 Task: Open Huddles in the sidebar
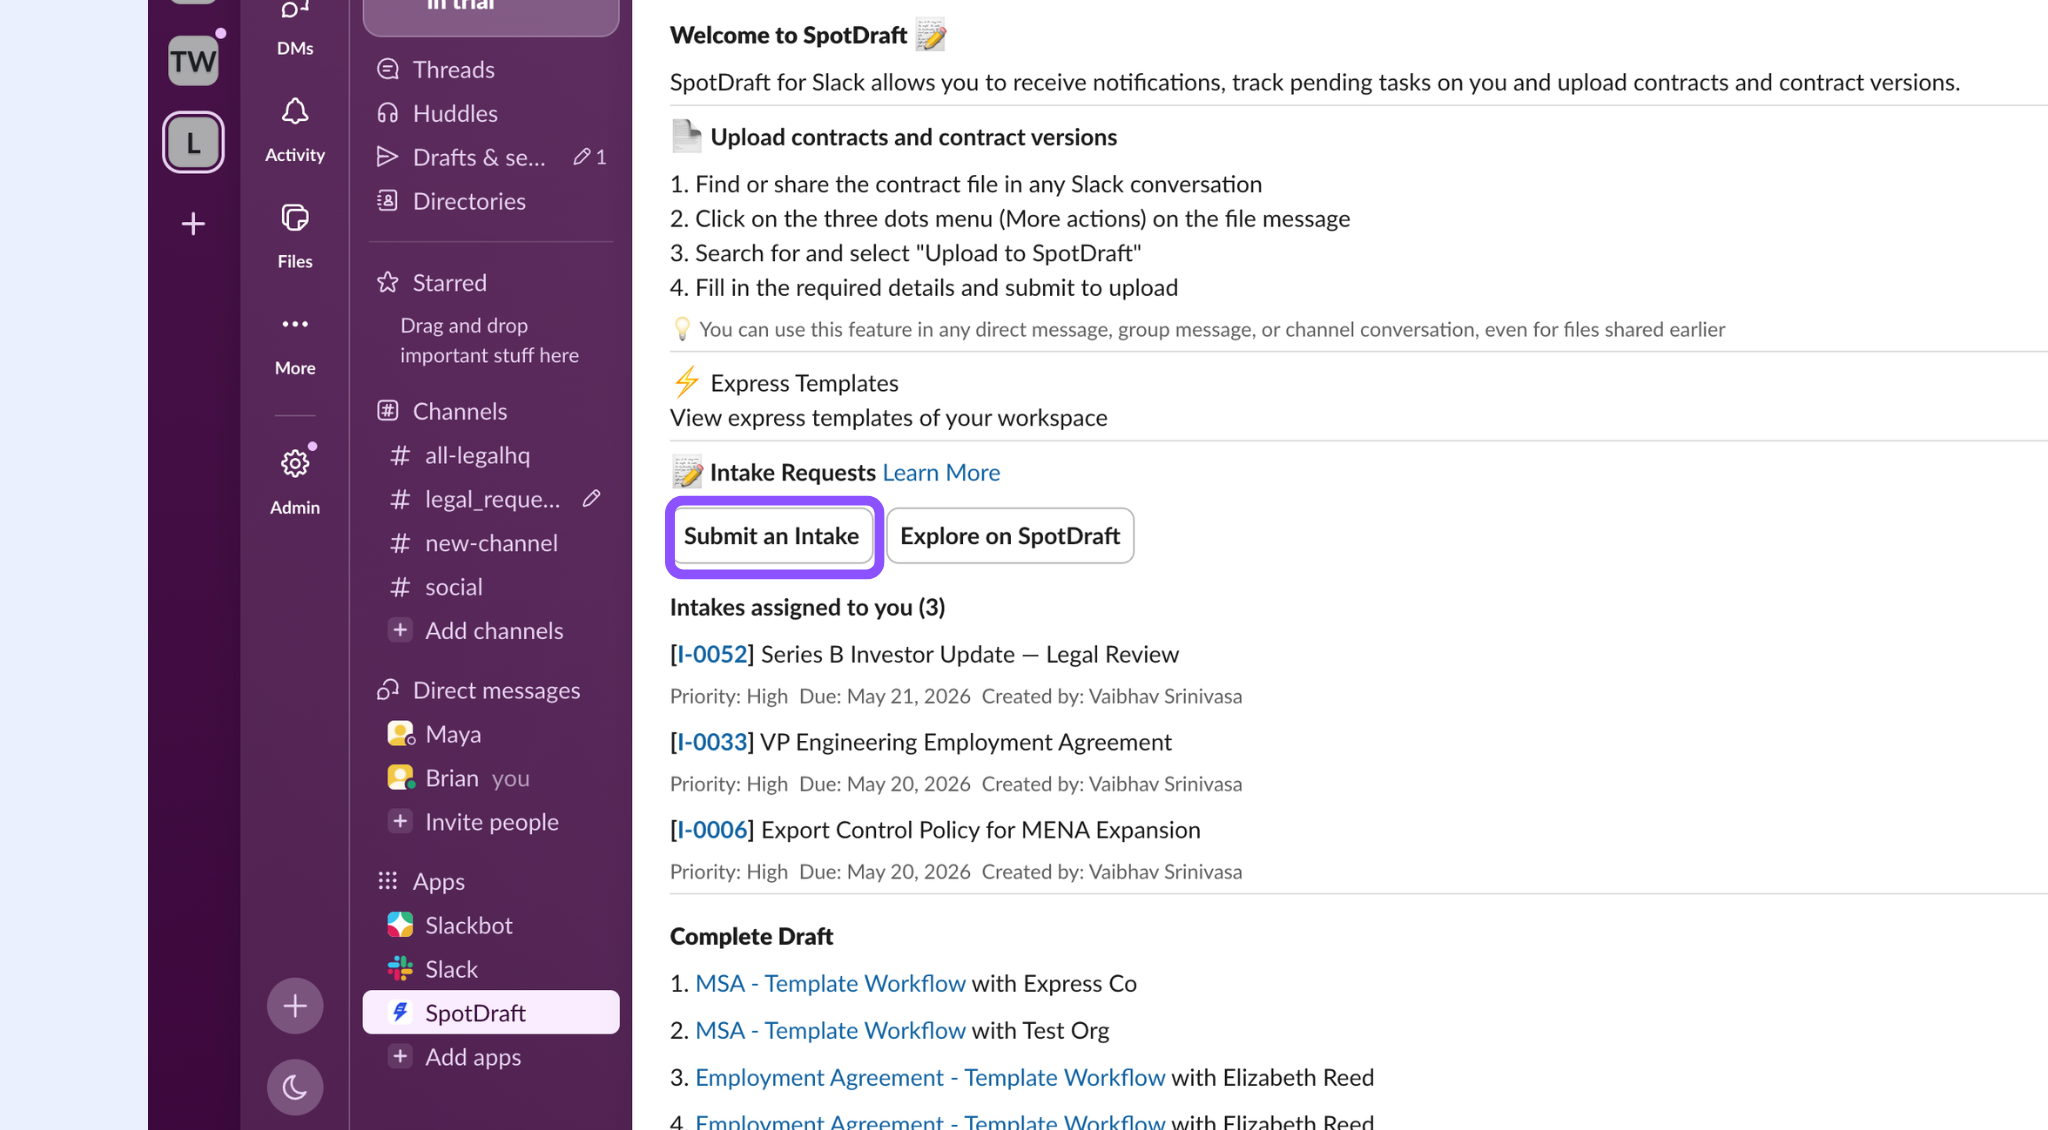[x=491, y=113]
